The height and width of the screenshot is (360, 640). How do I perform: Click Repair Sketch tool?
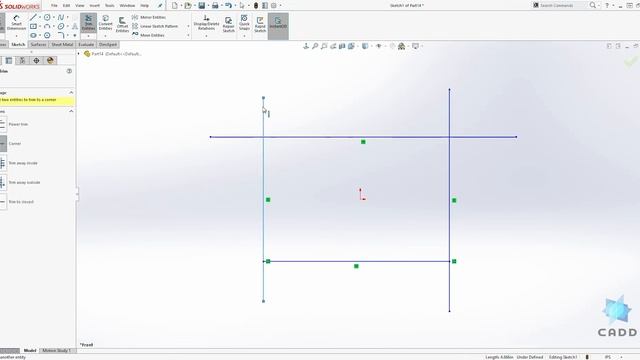click(x=229, y=24)
